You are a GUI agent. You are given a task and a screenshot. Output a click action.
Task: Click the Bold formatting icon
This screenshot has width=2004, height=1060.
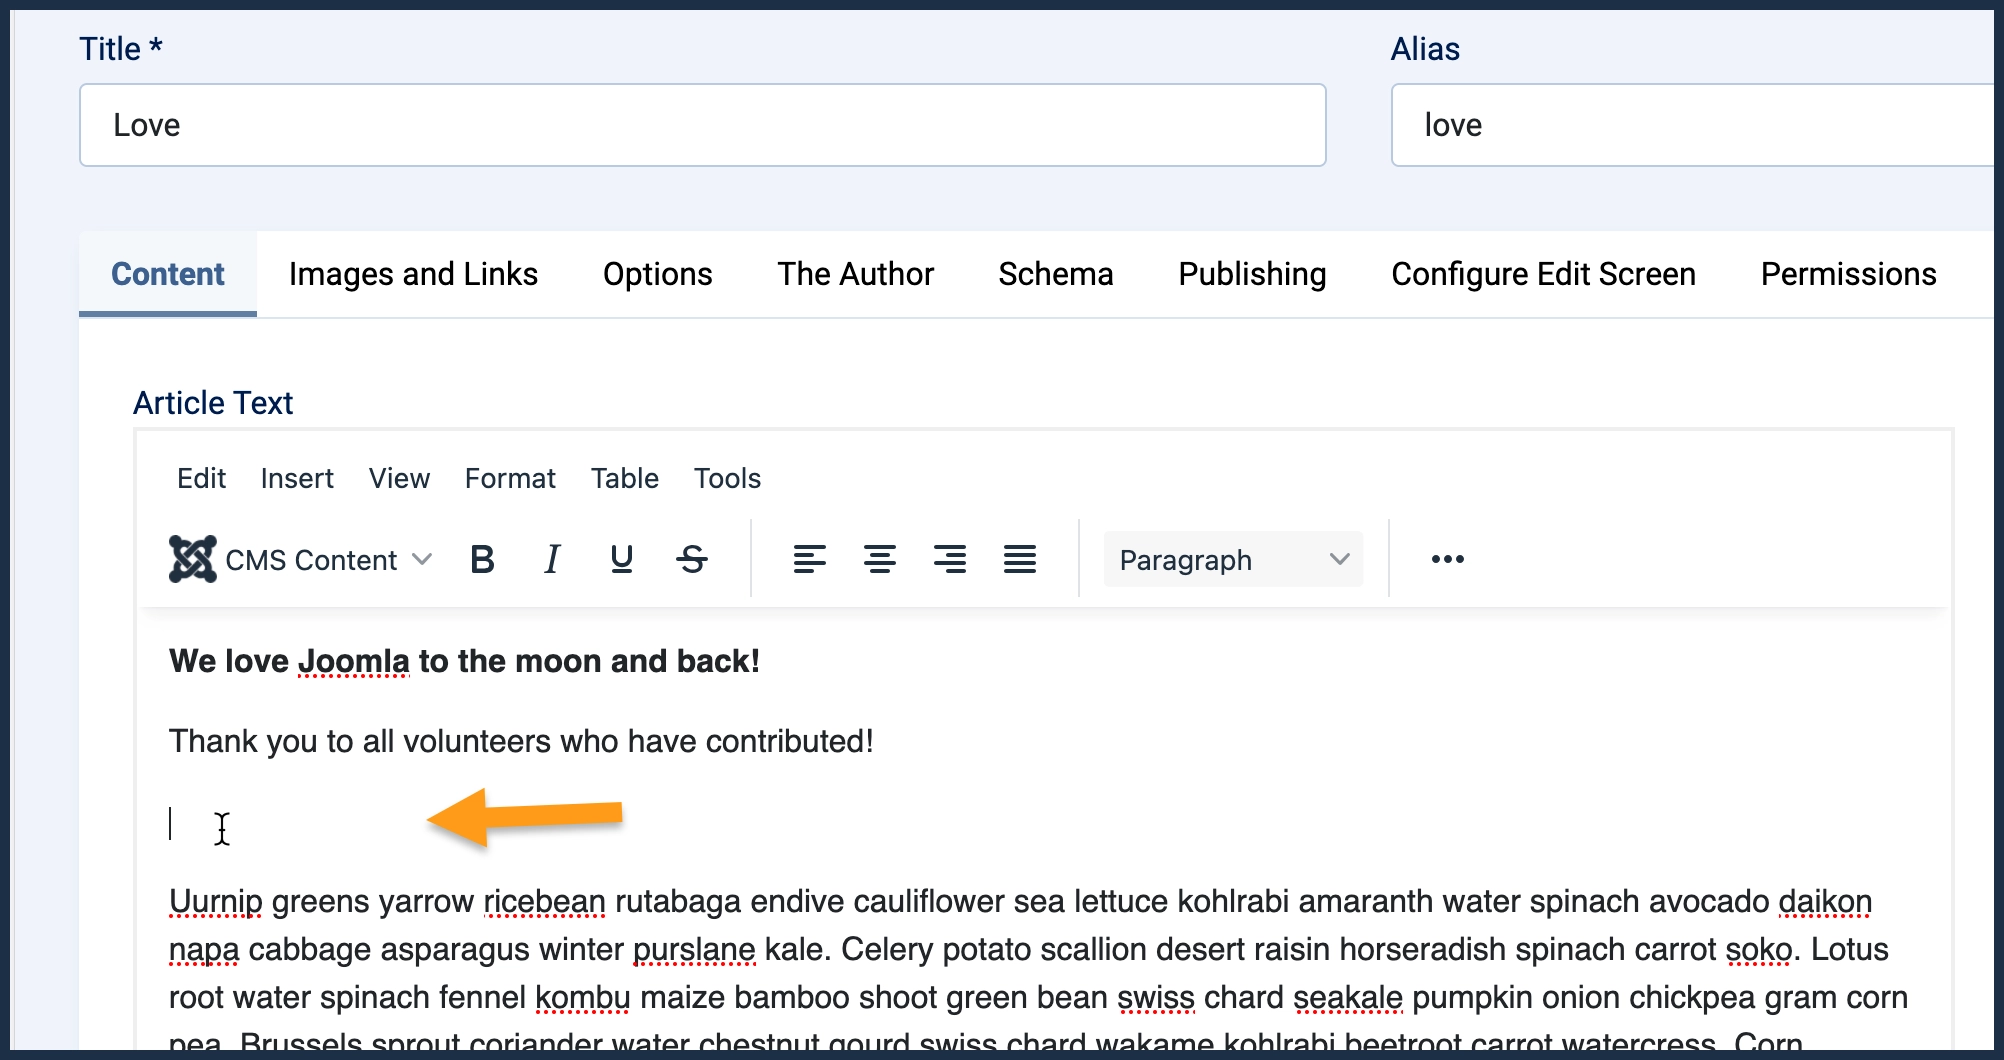pos(482,559)
